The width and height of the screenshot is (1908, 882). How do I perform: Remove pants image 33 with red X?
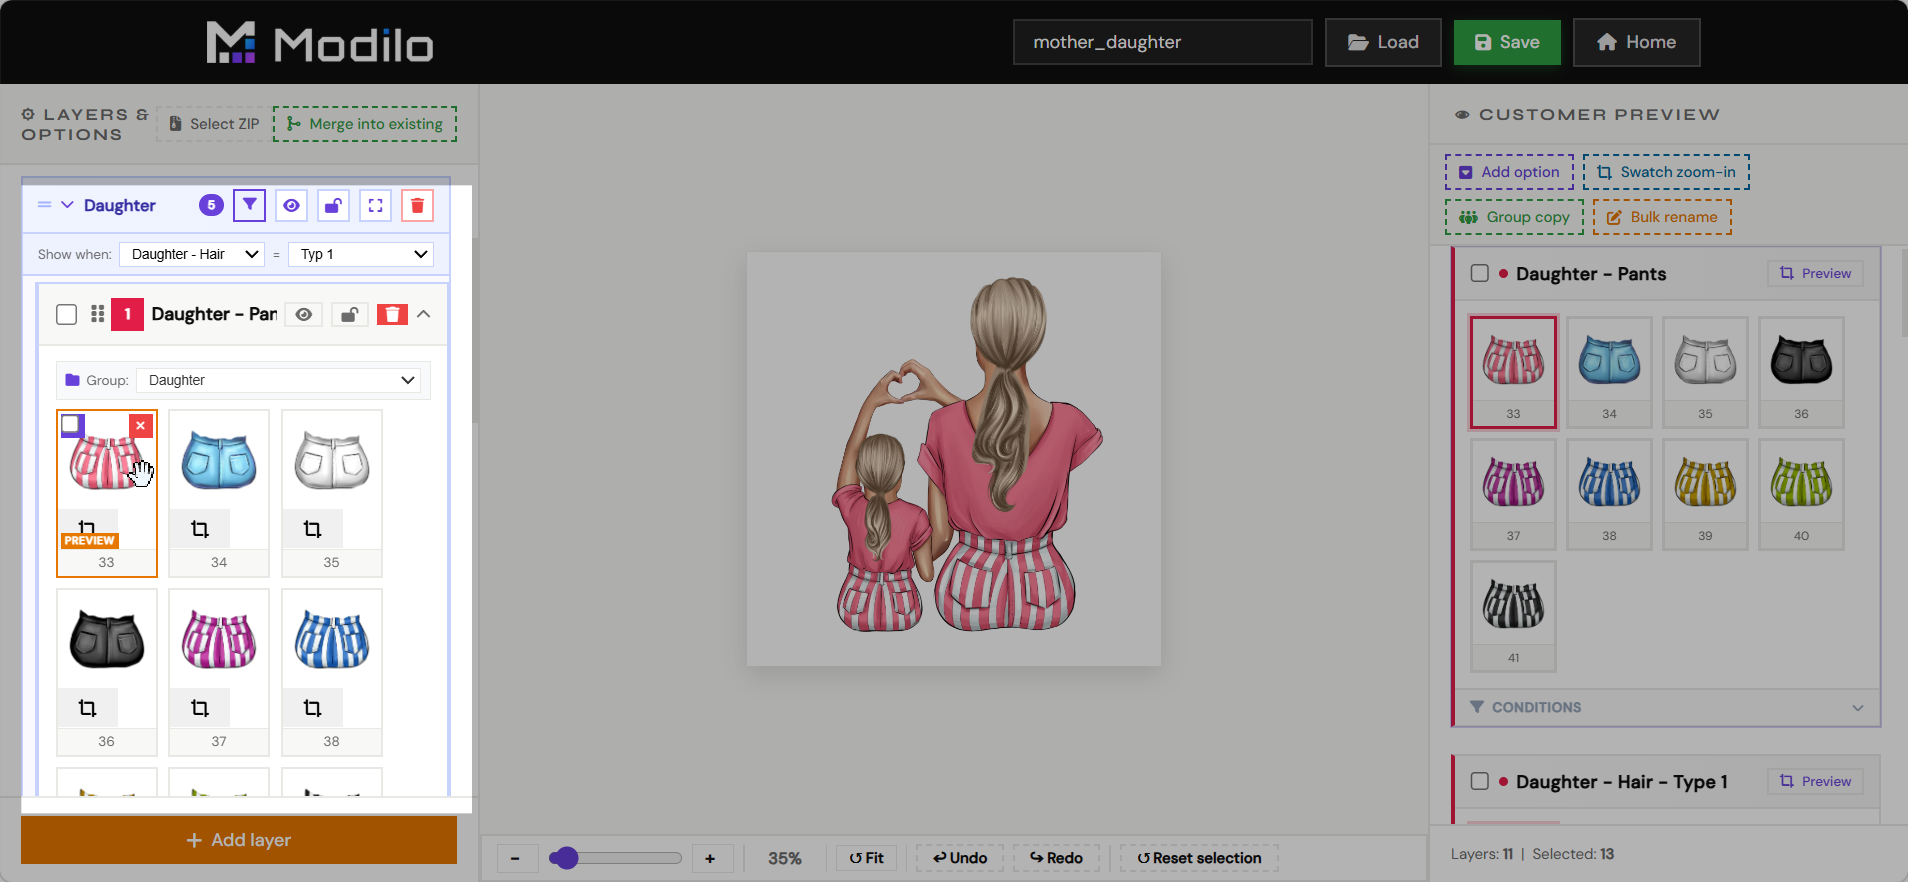pyautogui.click(x=141, y=426)
